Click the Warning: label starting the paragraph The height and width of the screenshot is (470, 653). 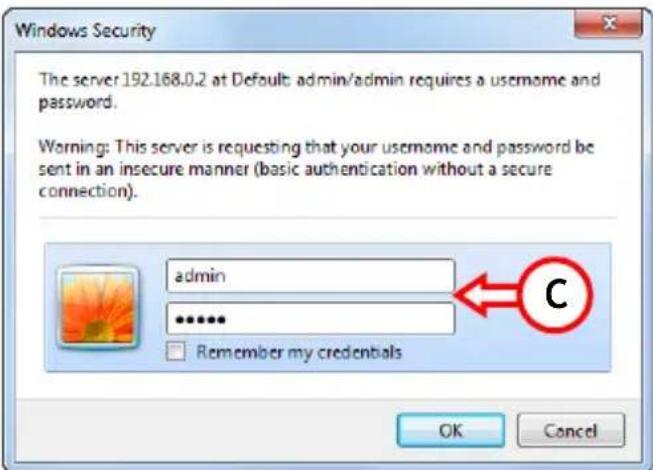[74, 147]
